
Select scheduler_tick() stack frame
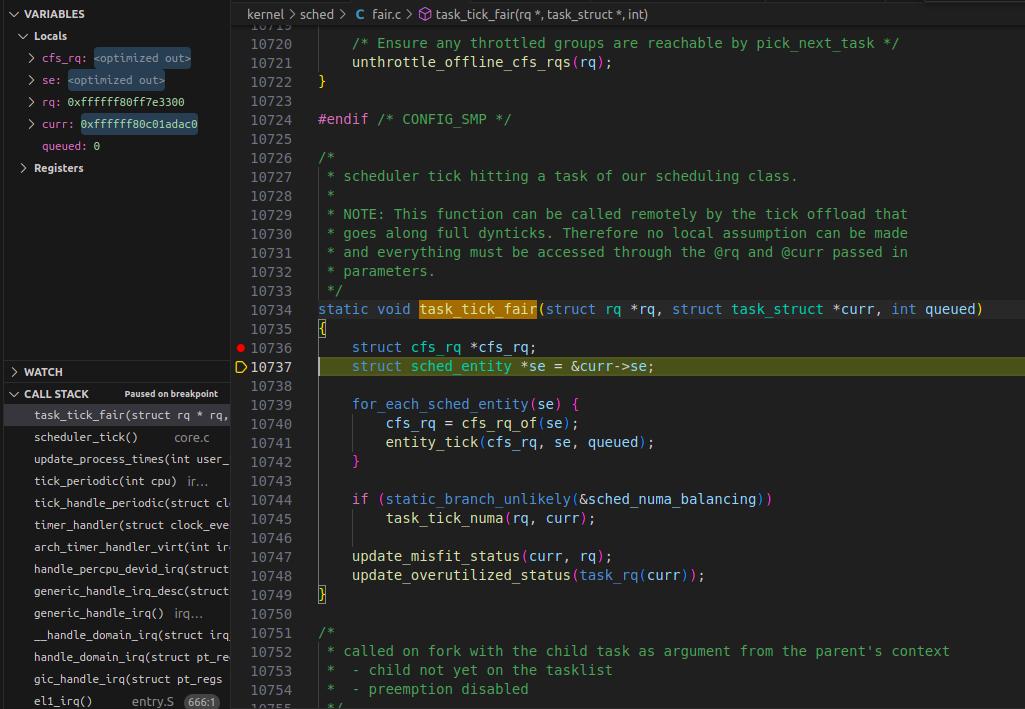coord(117,437)
